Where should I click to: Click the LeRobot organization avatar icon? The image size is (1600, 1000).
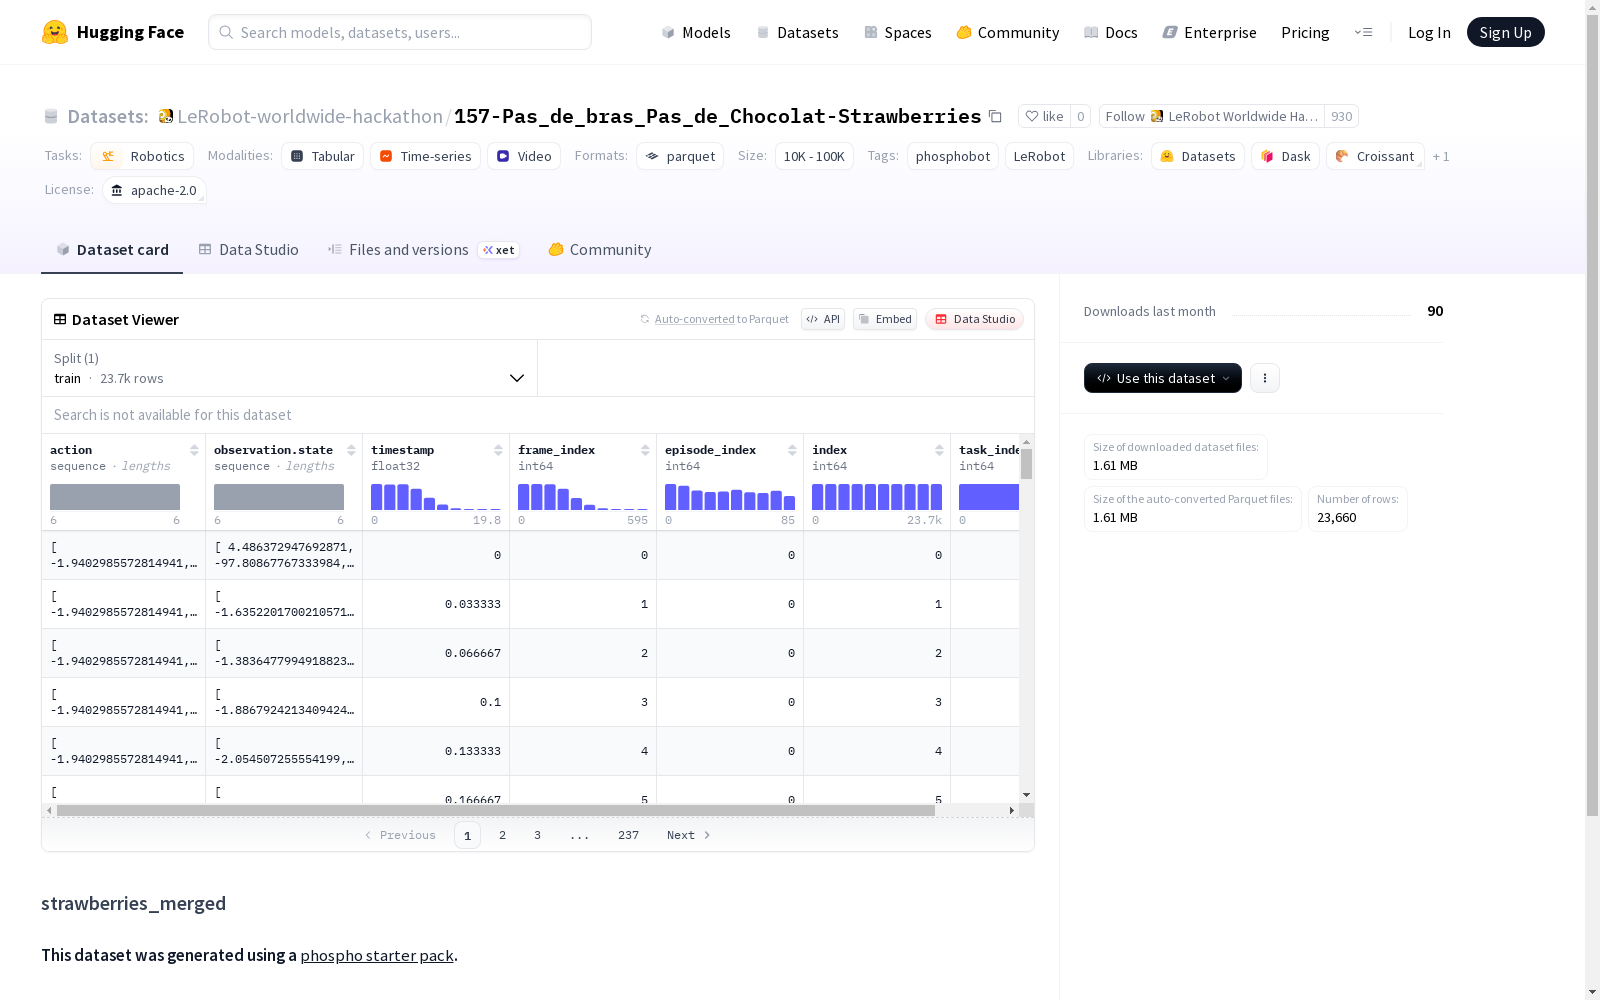(166, 116)
